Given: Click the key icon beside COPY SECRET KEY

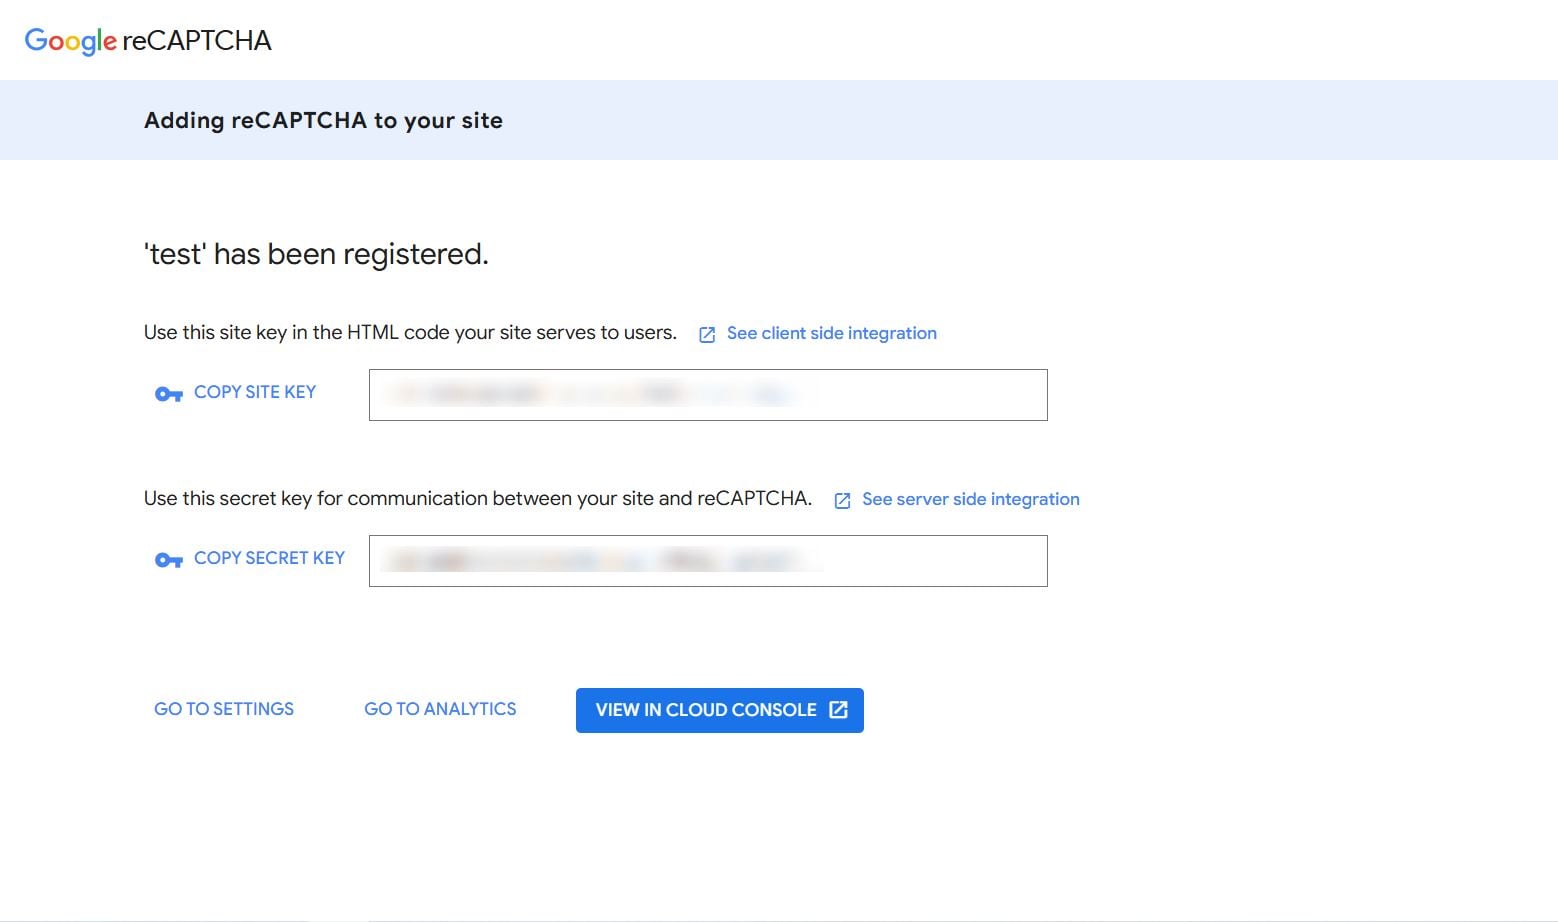Looking at the screenshot, I should click(169, 560).
